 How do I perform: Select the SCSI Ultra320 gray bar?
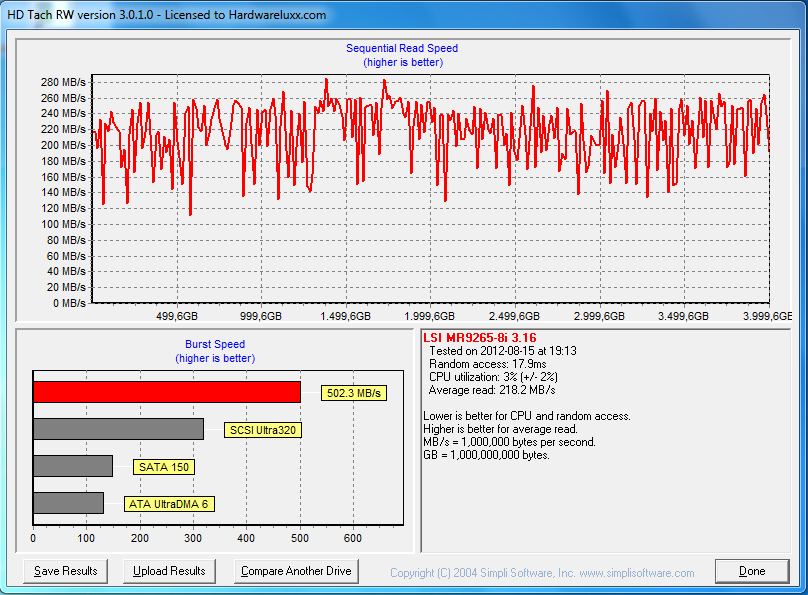(119, 429)
